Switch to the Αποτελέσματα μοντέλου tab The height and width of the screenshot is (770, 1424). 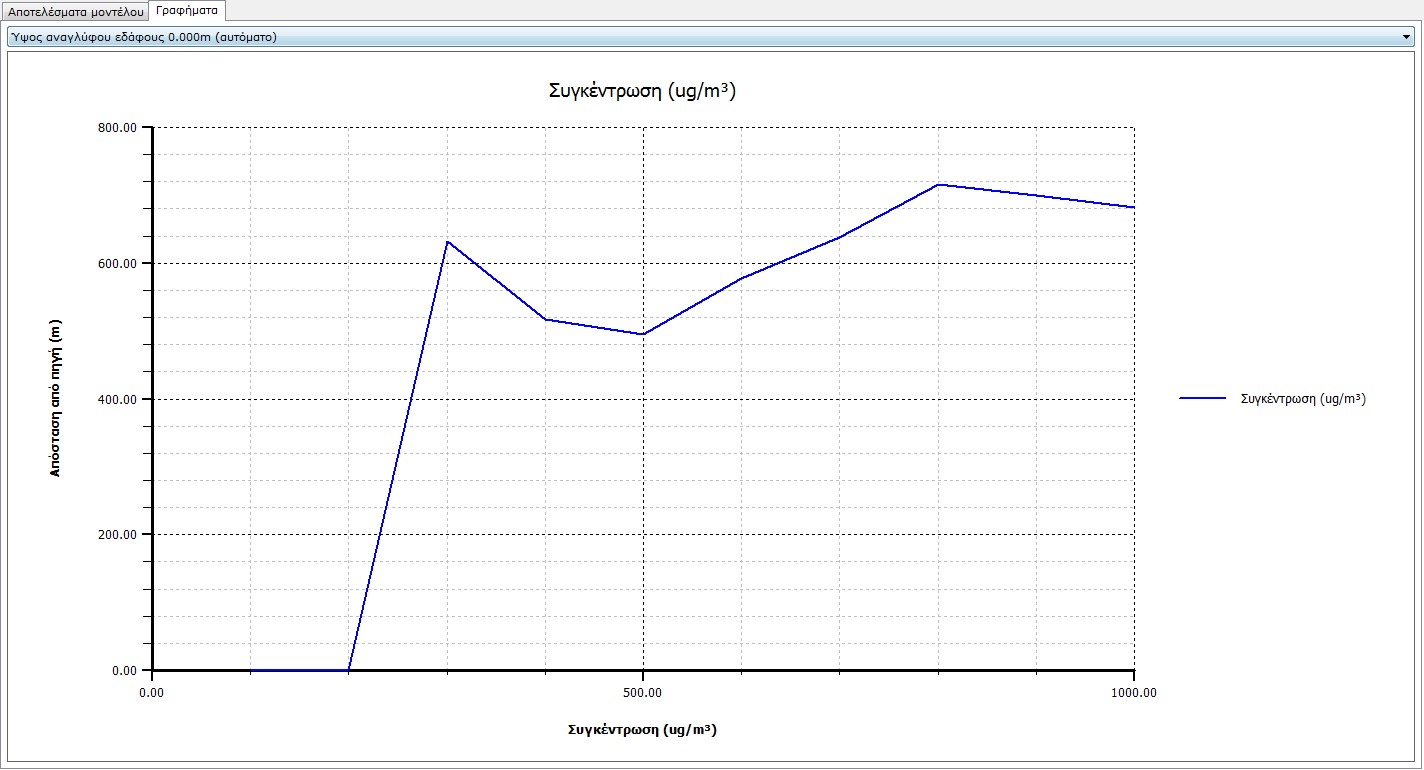point(75,11)
